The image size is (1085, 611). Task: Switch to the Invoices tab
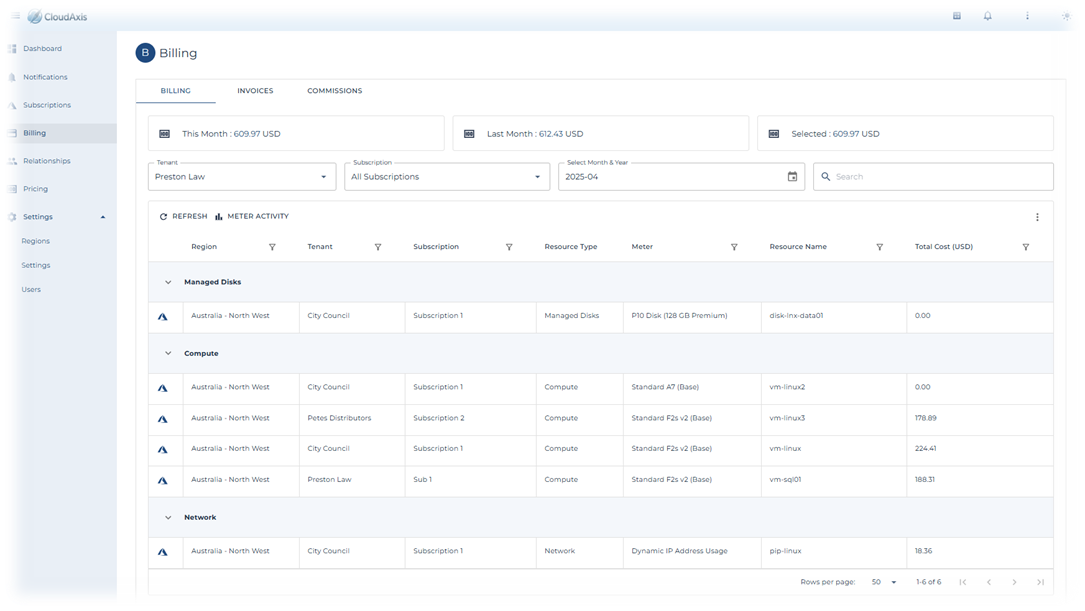tap(255, 91)
